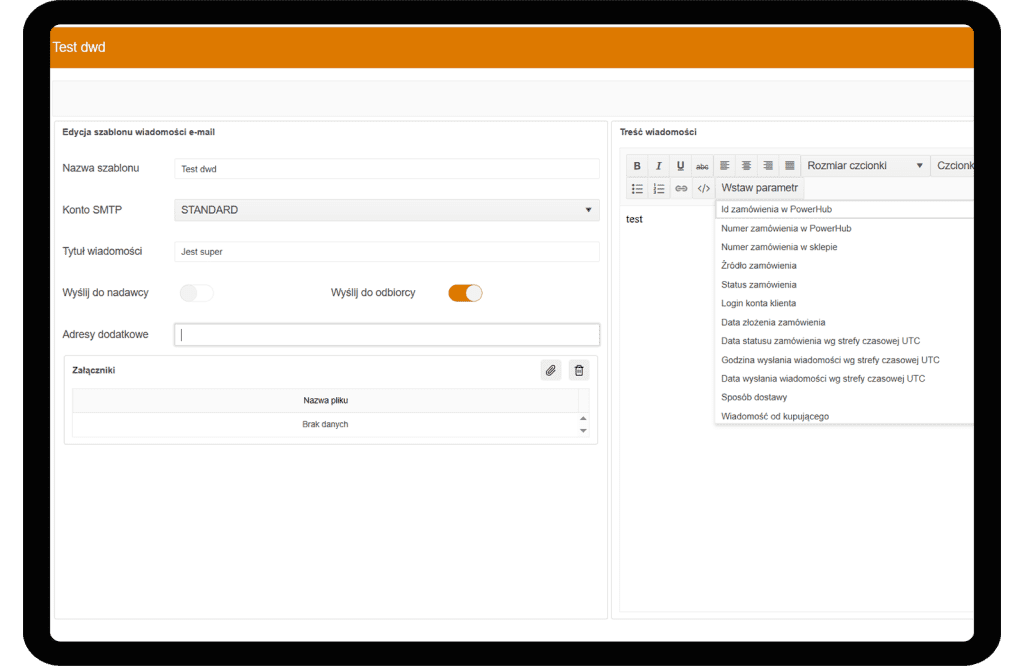Image resolution: width=1024 pixels, height=666 pixels.
Task: Insert a numbered list
Action: [659, 188]
